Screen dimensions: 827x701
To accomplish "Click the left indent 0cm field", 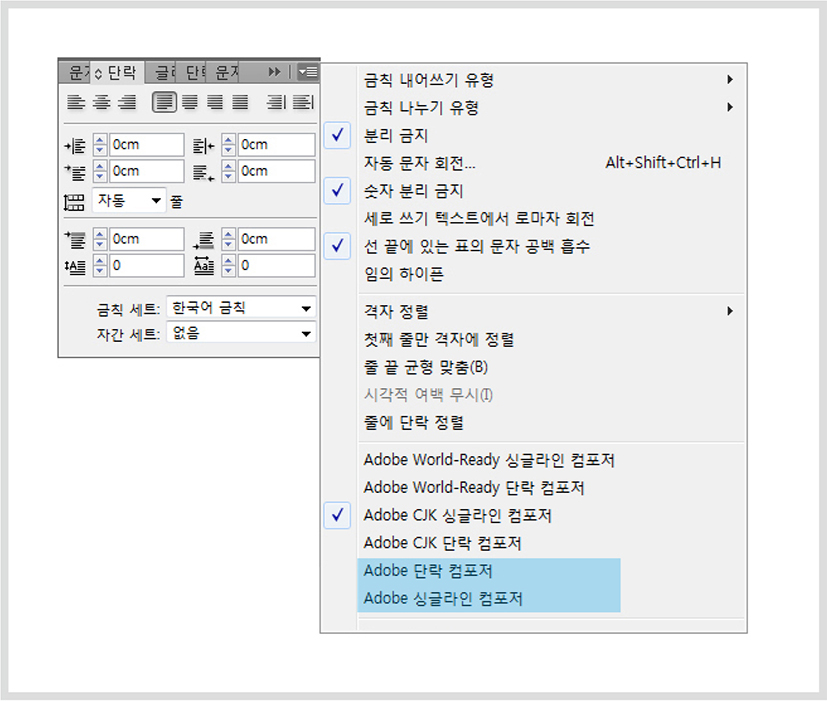I will (x=147, y=145).
